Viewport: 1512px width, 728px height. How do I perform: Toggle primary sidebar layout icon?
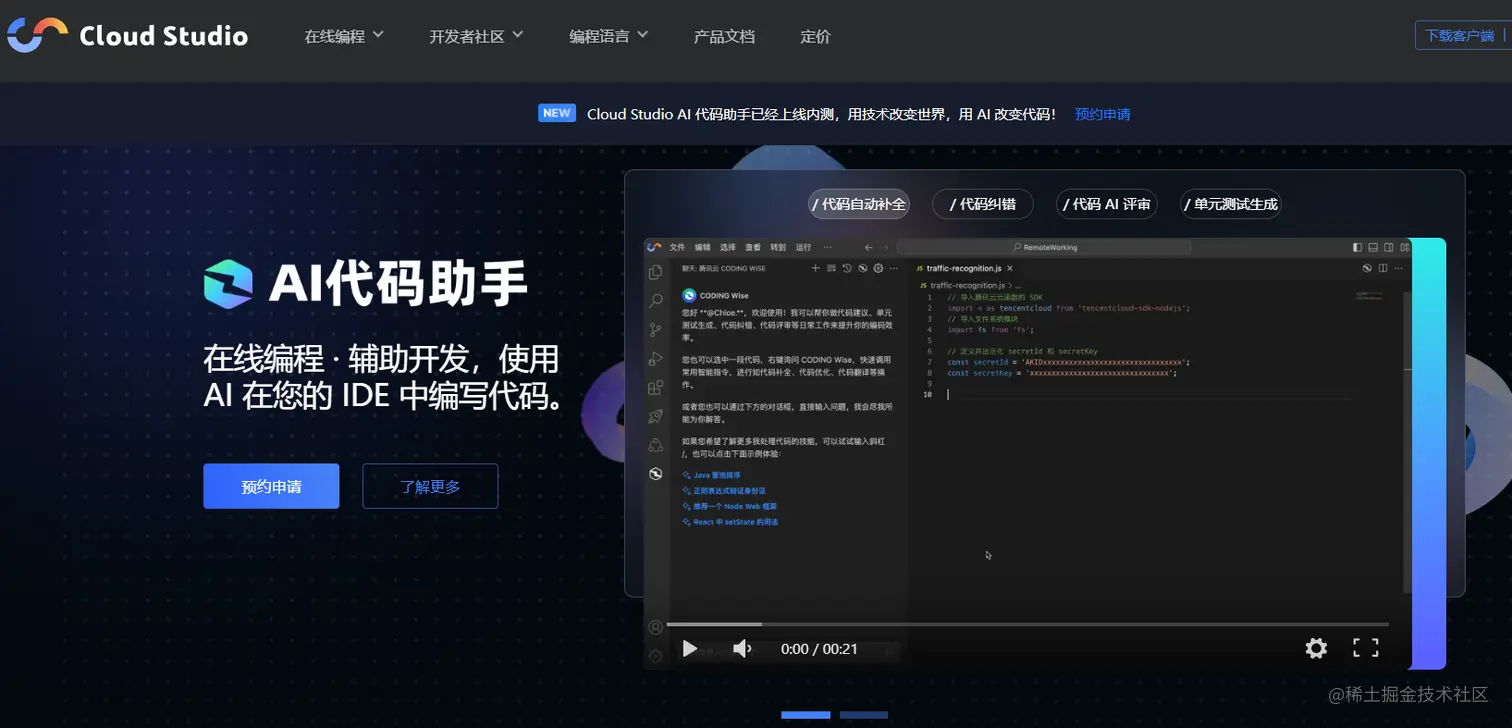click(x=1357, y=247)
